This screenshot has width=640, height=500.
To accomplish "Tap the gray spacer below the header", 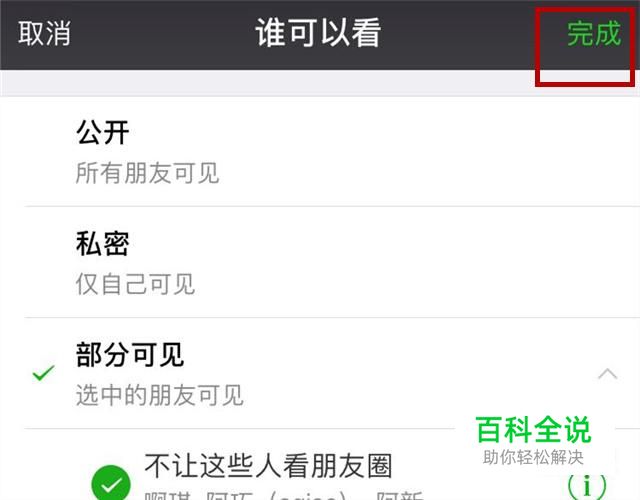I will (267, 83).
